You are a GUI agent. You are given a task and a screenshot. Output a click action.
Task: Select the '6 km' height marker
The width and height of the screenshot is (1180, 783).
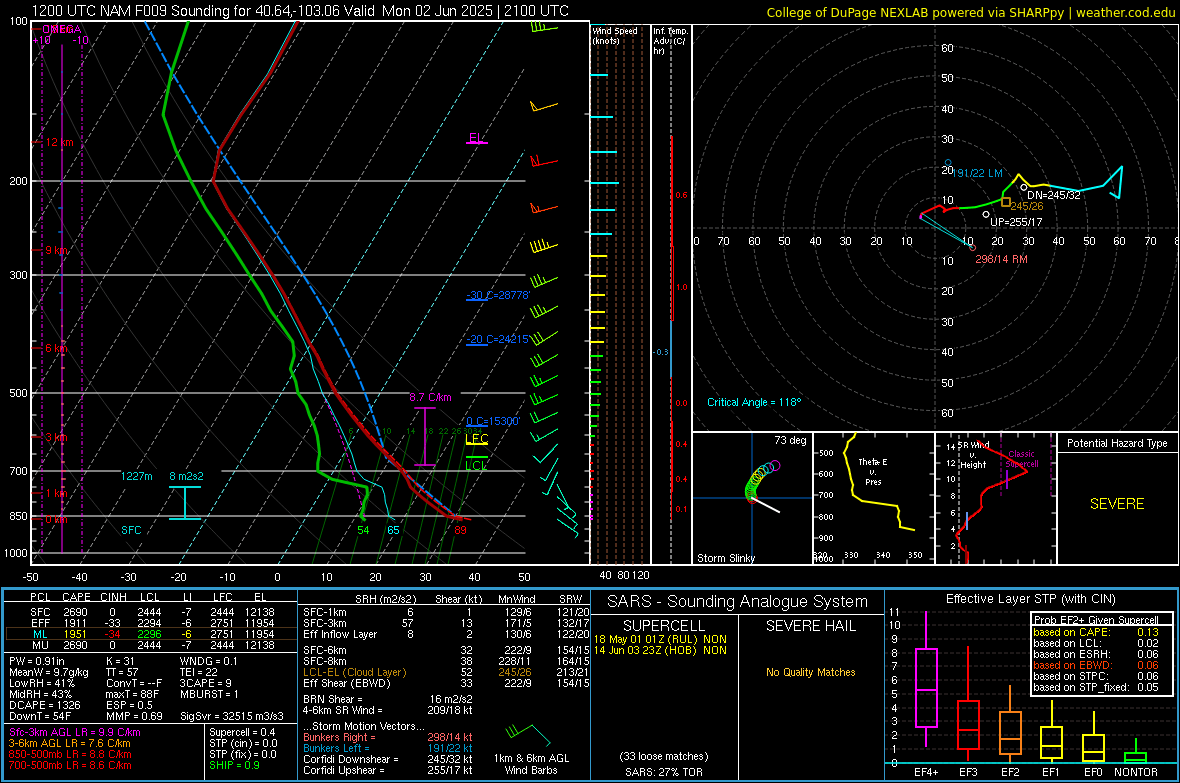click(56, 348)
